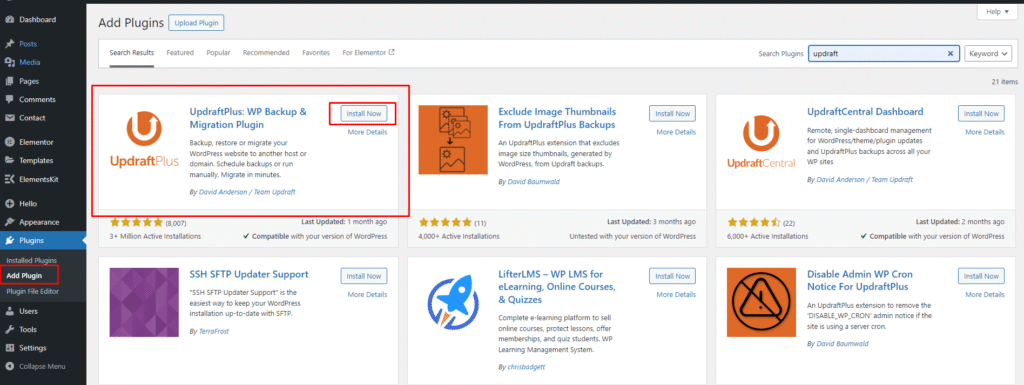Click the Disable Admin WP Cron warning icon
The width and height of the screenshot is (1024, 385).
tap(761, 301)
